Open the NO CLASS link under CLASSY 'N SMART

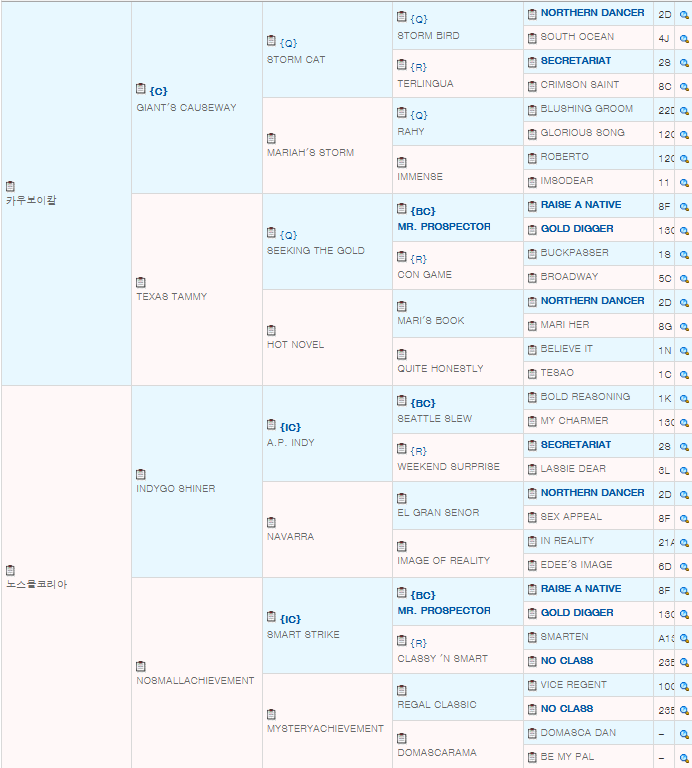pos(567,661)
